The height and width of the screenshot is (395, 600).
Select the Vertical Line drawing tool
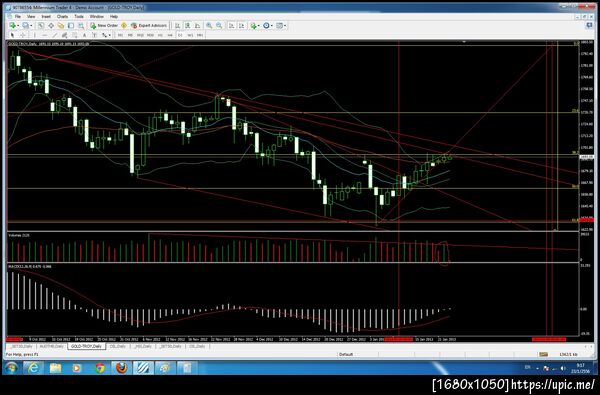tap(34, 35)
